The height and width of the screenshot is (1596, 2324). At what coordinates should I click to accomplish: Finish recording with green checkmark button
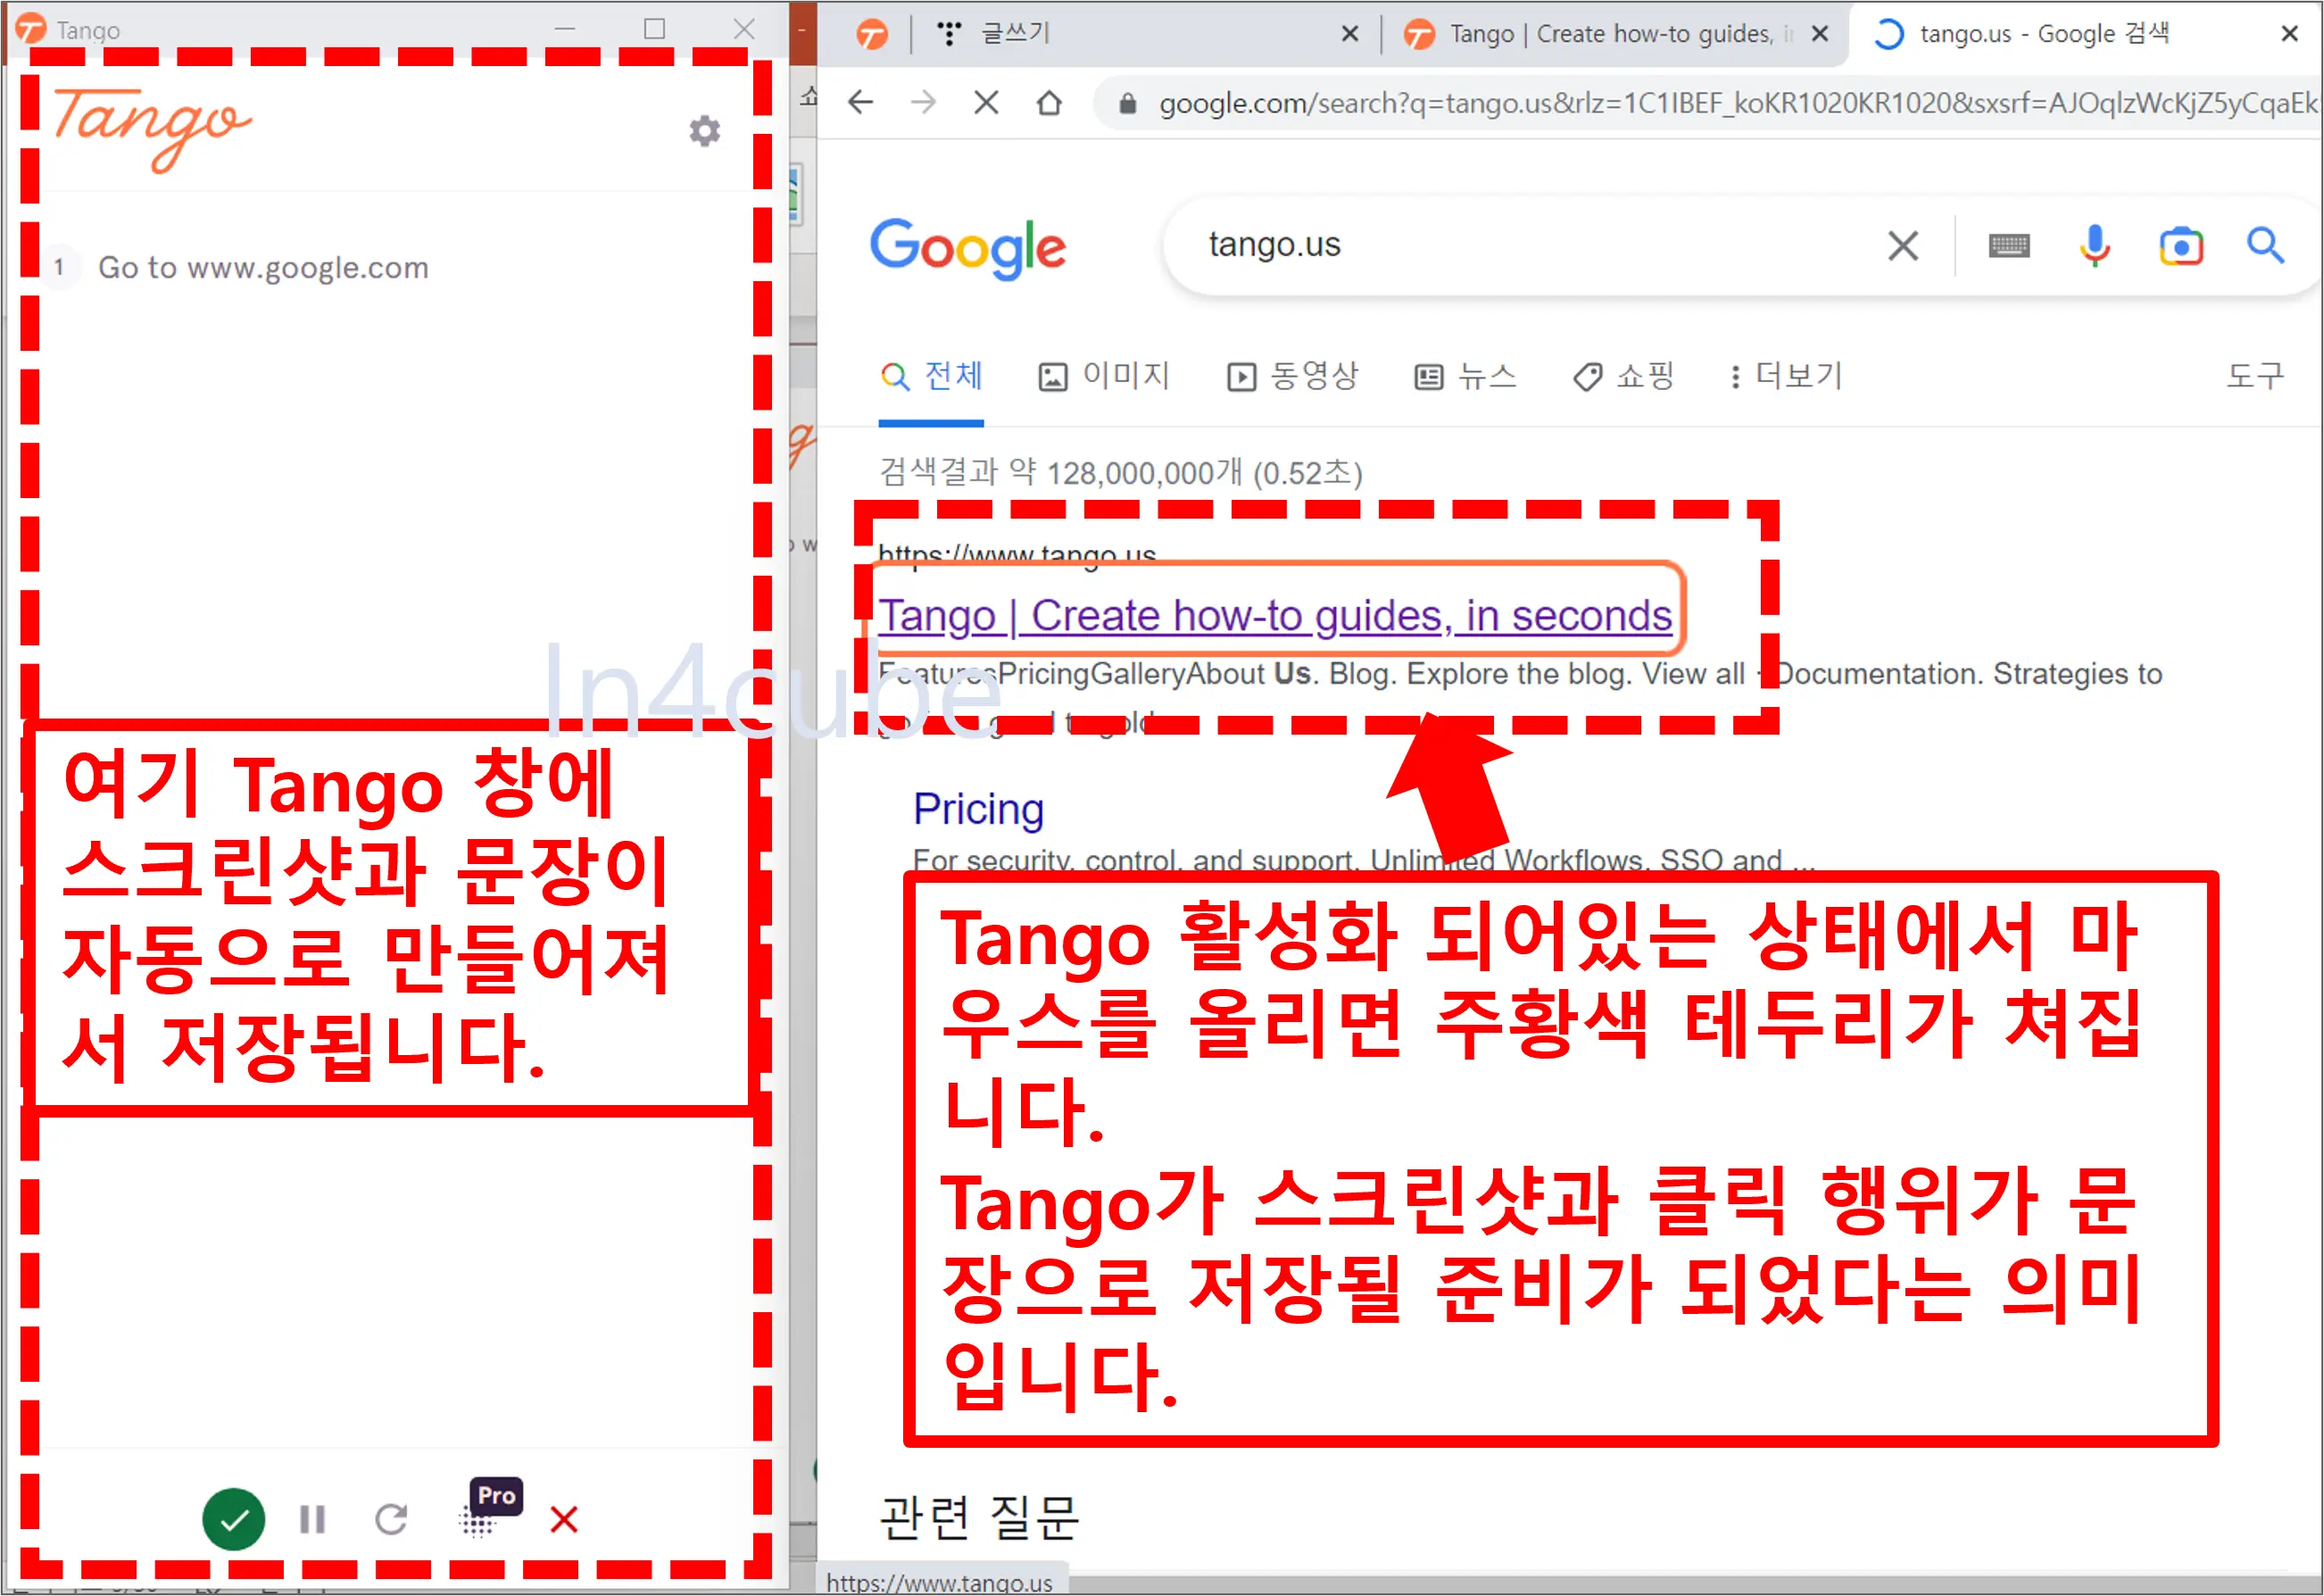[x=234, y=1520]
